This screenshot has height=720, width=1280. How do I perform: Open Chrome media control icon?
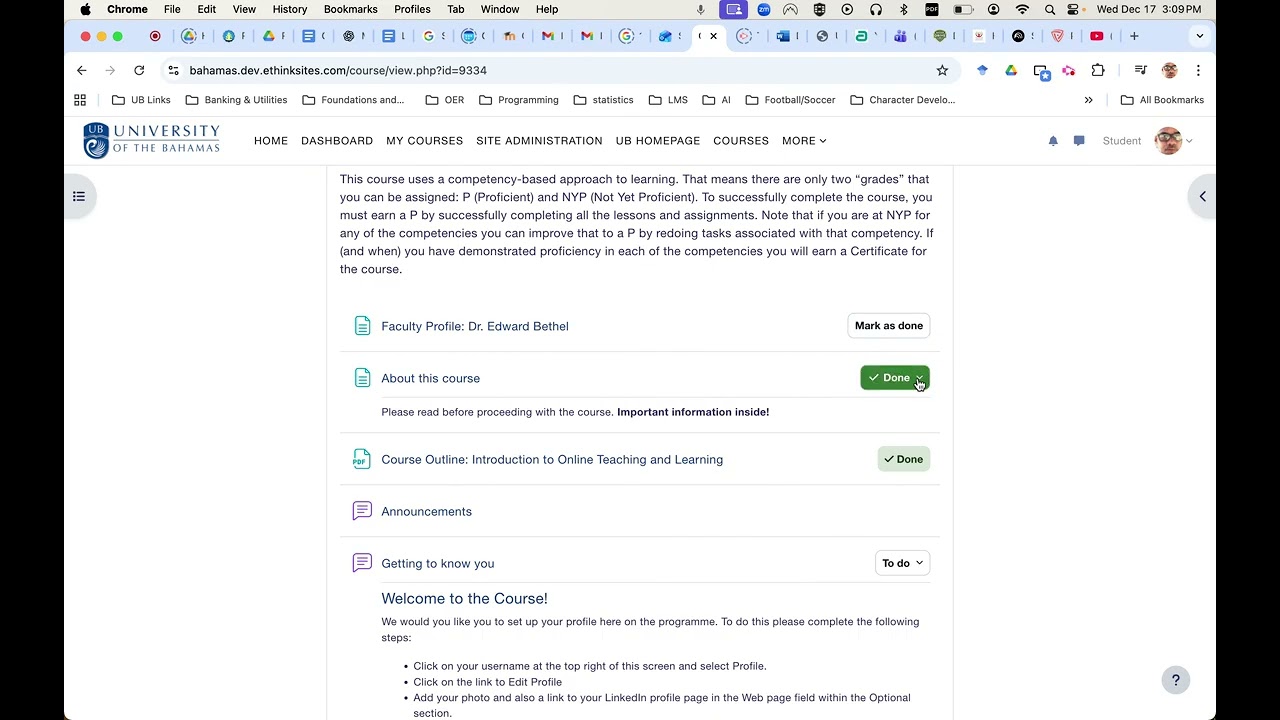[x=1141, y=70]
